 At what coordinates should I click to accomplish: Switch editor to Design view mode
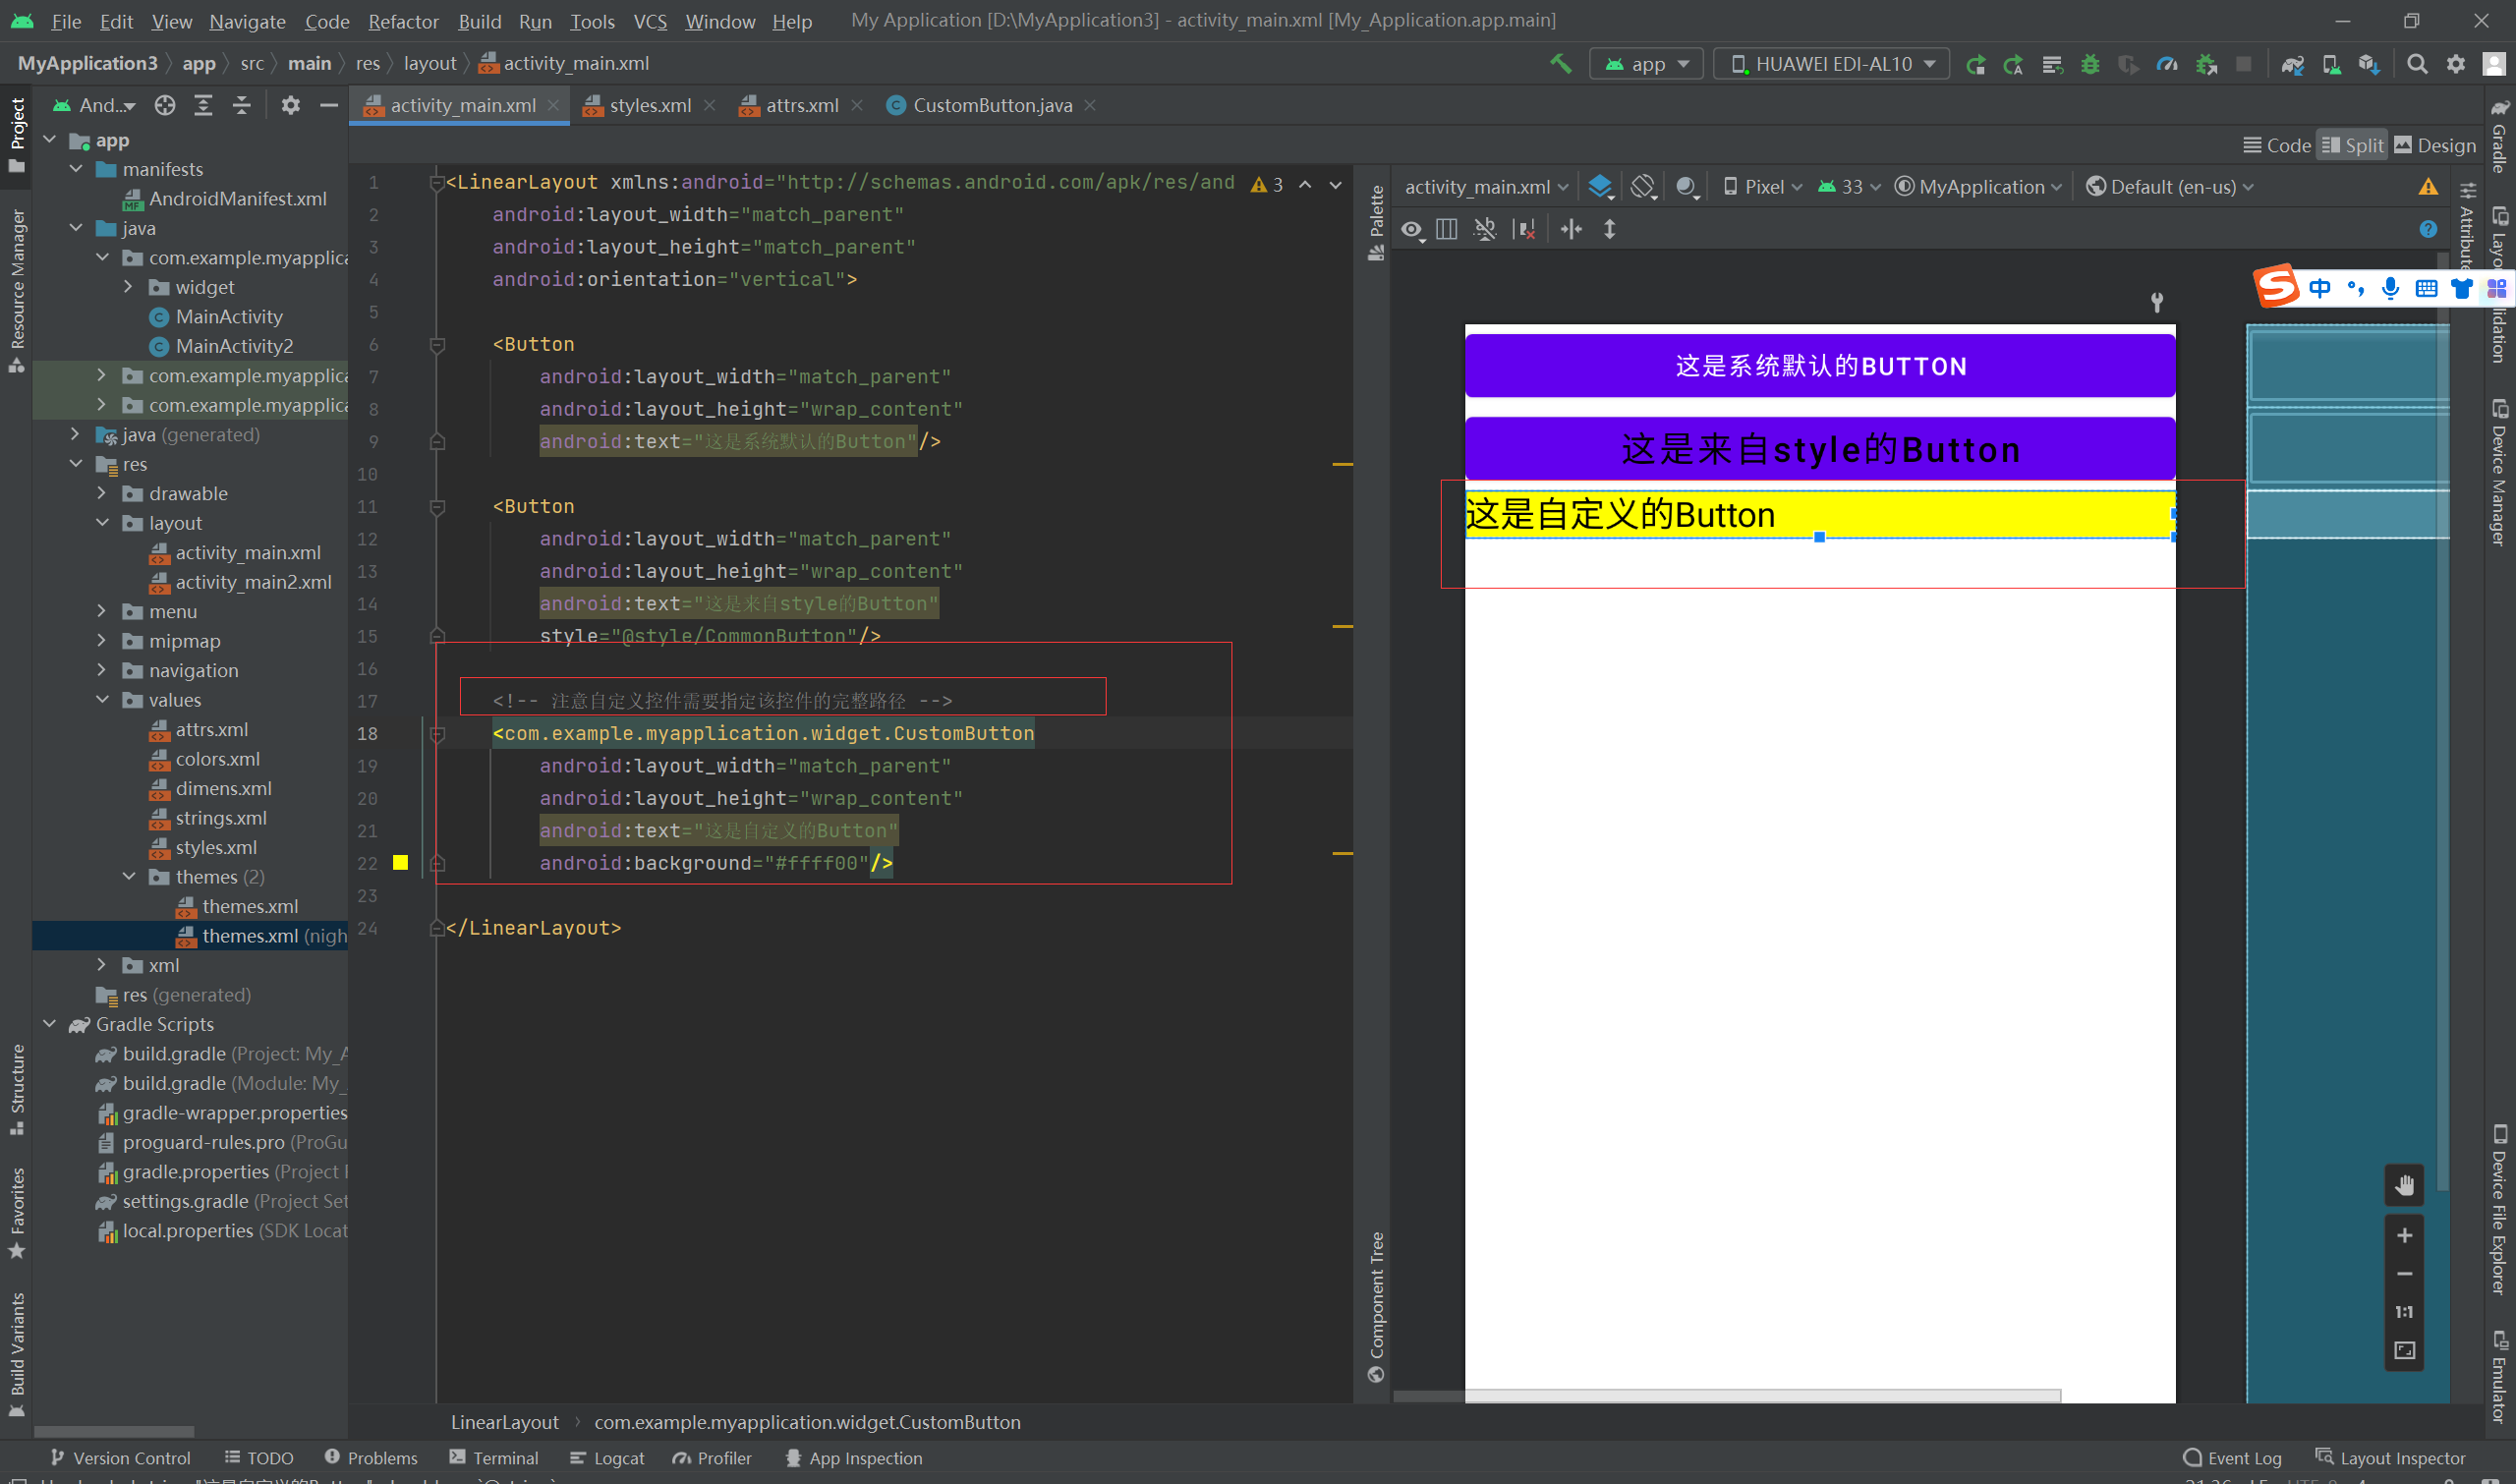point(2435,145)
